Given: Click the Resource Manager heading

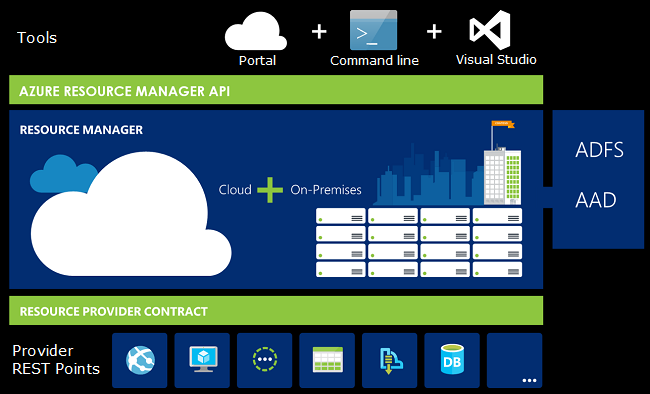Looking at the screenshot, I should click(x=81, y=130).
